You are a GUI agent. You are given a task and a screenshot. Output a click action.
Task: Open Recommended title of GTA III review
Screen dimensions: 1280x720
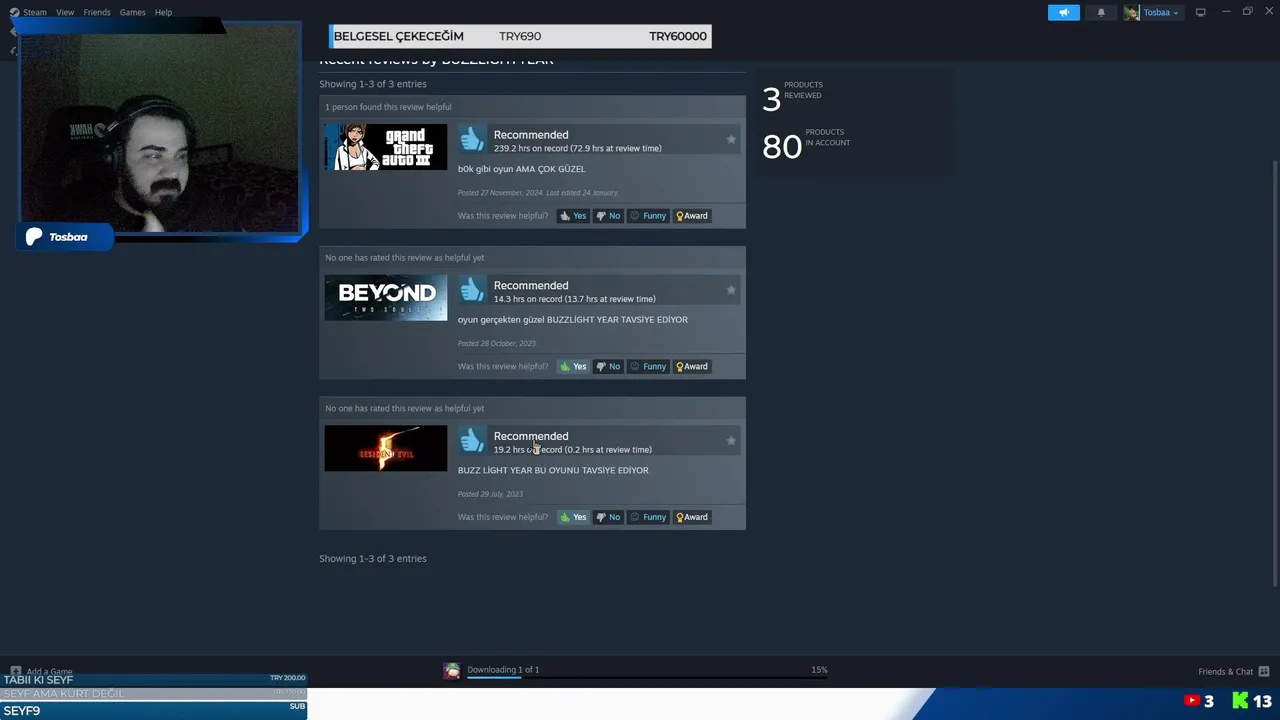(531, 135)
